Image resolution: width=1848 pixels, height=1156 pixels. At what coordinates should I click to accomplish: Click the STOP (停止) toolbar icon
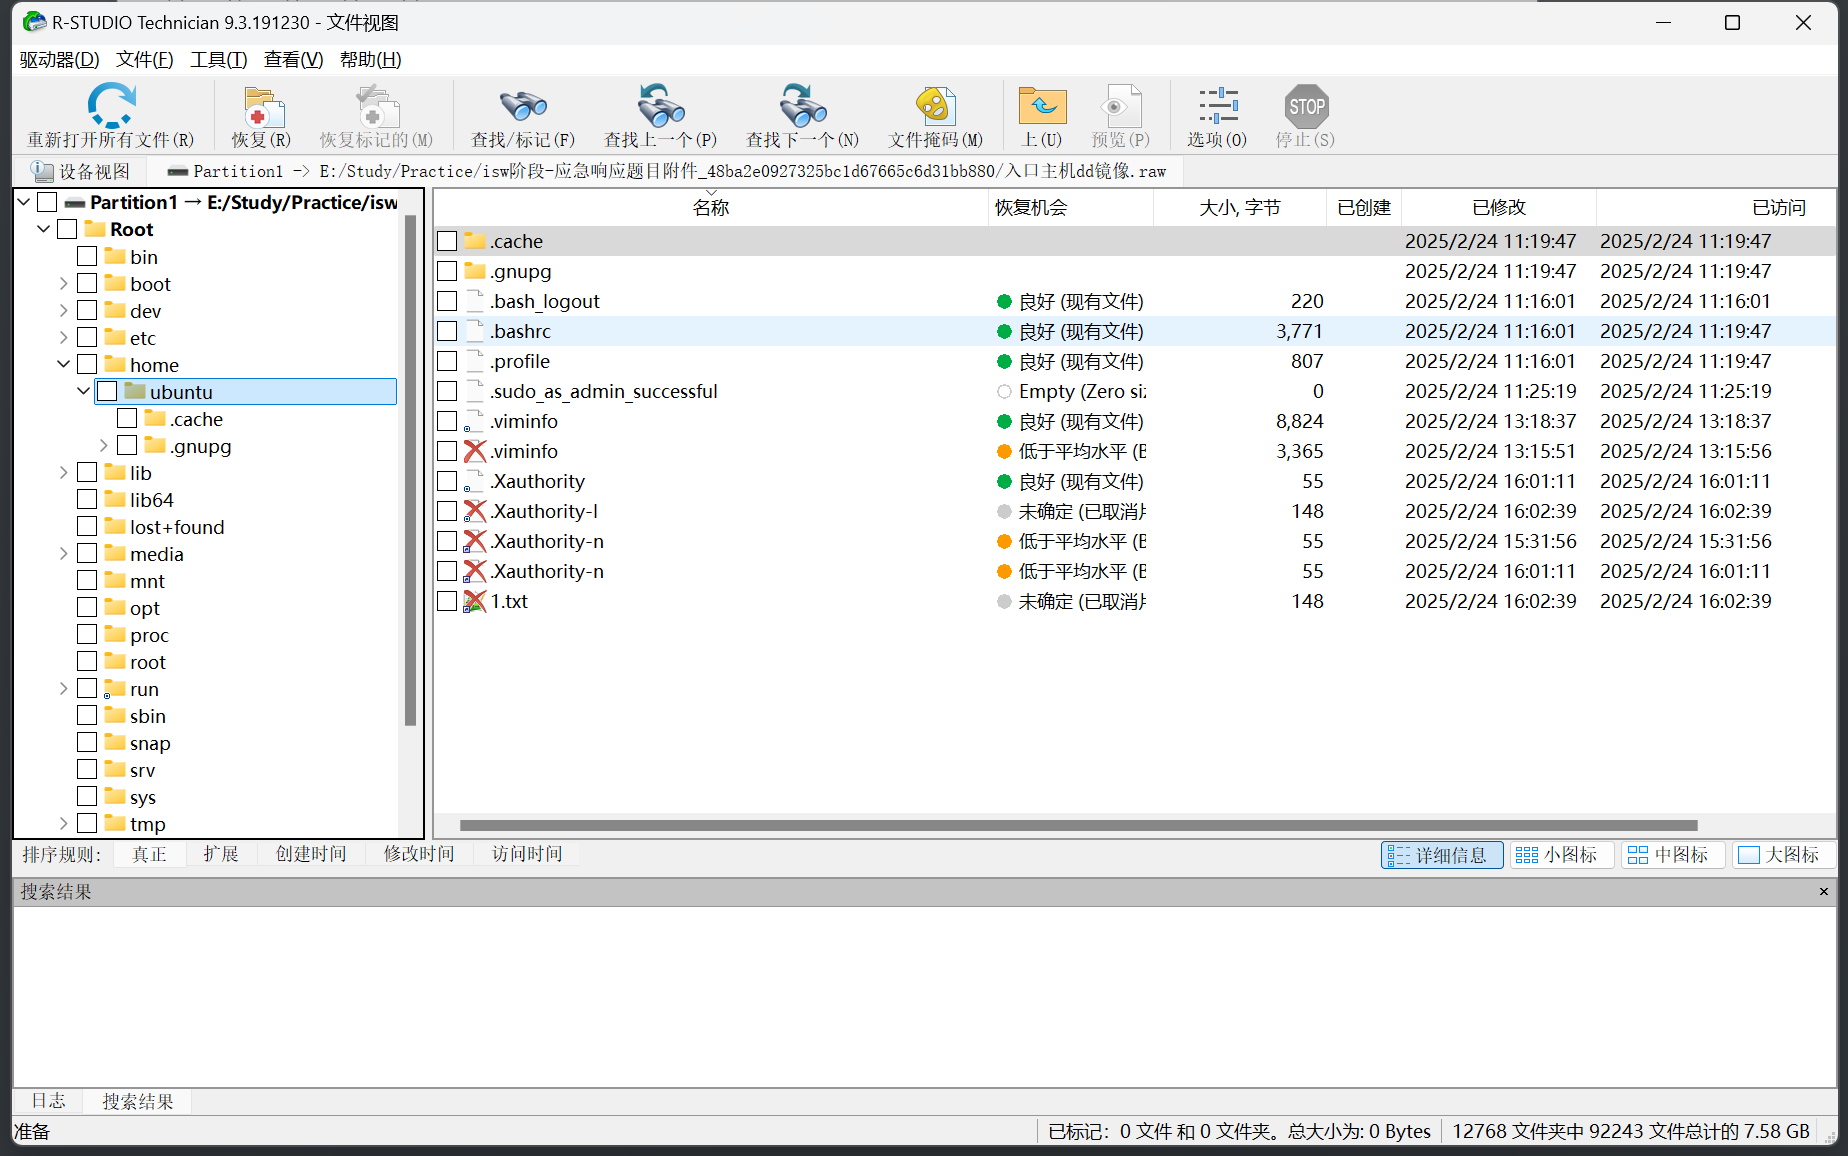pyautogui.click(x=1306, y=106)
